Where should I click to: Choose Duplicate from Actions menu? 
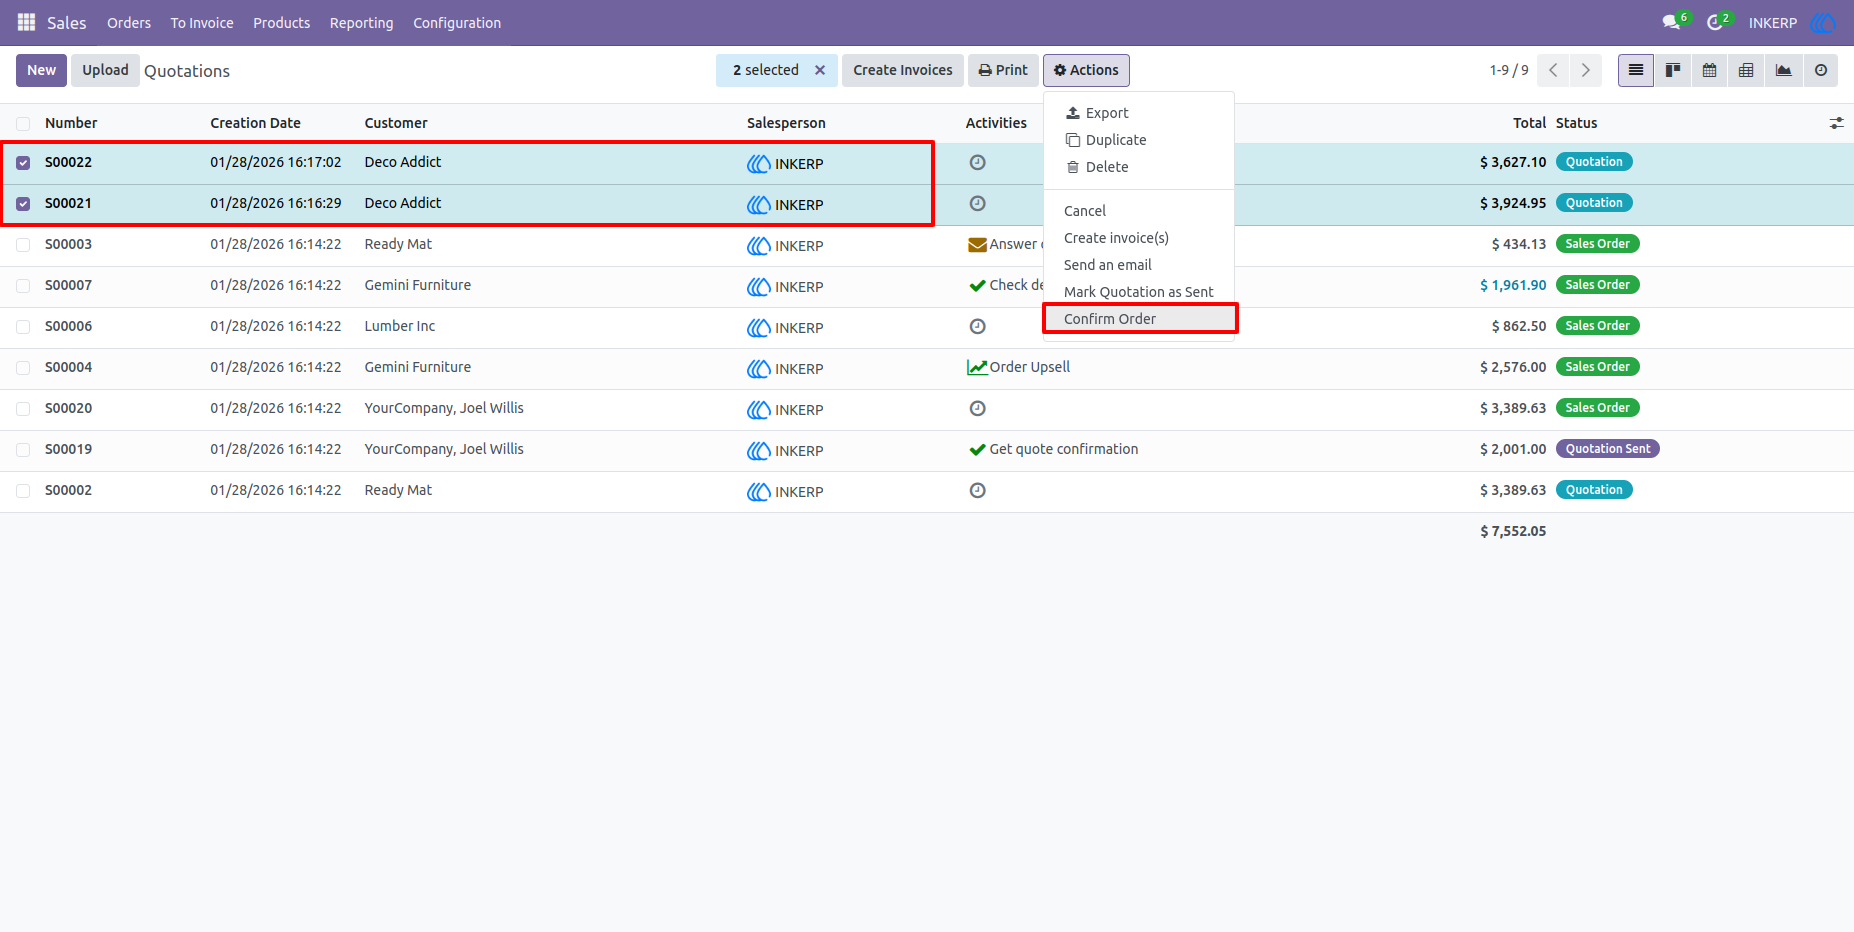click(1139, 140)
